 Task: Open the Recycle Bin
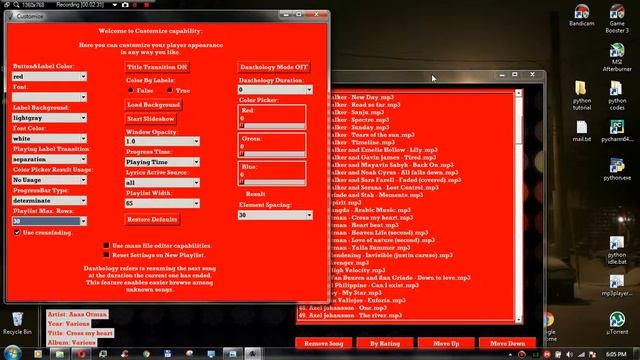(x=17, y=323)
